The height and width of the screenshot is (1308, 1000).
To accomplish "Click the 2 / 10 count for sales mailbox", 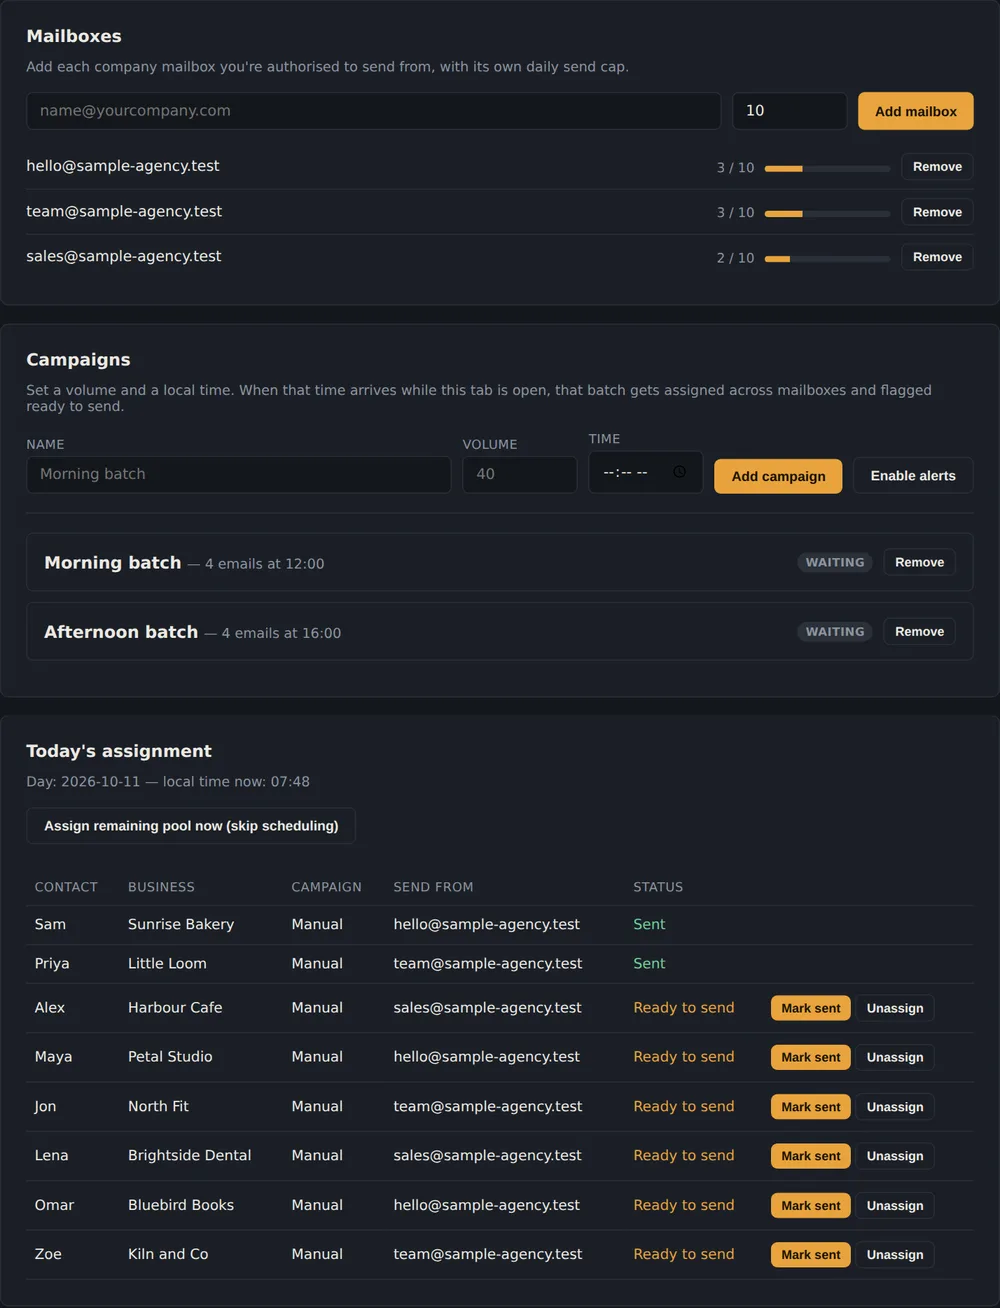I will (735, 258).
